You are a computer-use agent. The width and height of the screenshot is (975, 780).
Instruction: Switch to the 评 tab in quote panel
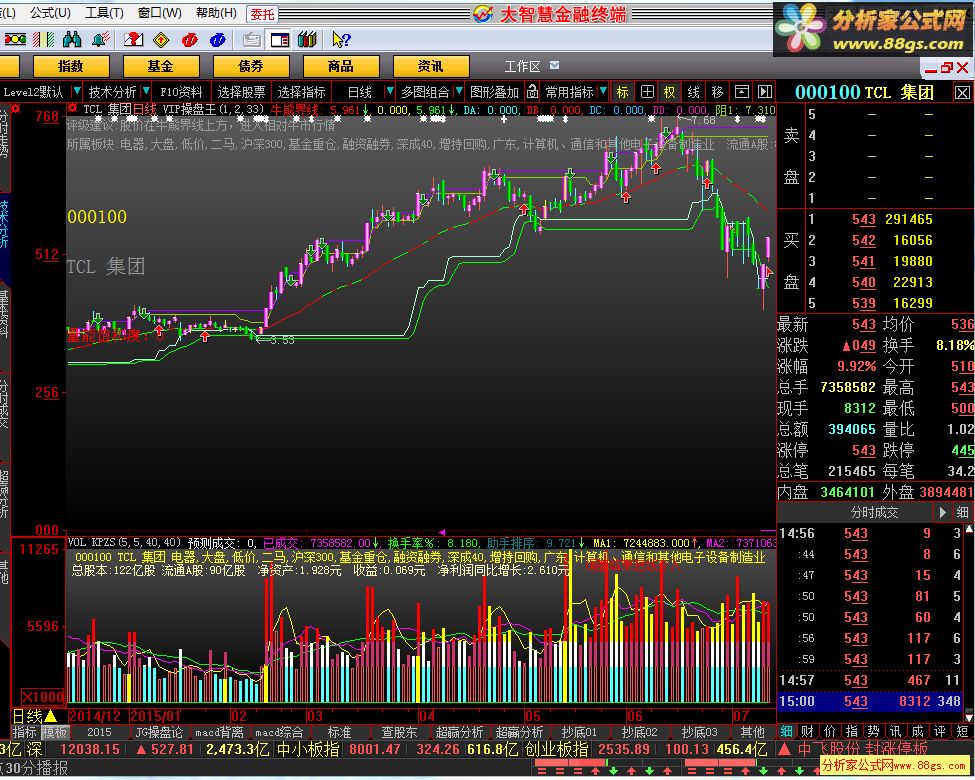(x=940, y=732)
